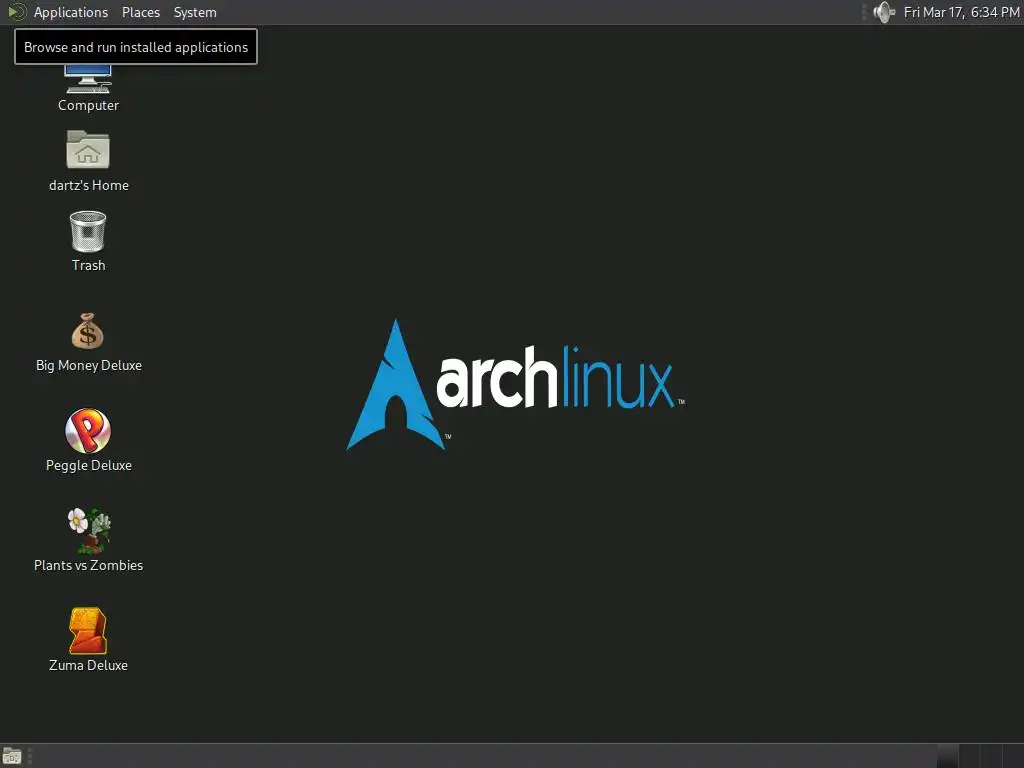Click the Show Desktop button in bottom panel

coord(12,756)
